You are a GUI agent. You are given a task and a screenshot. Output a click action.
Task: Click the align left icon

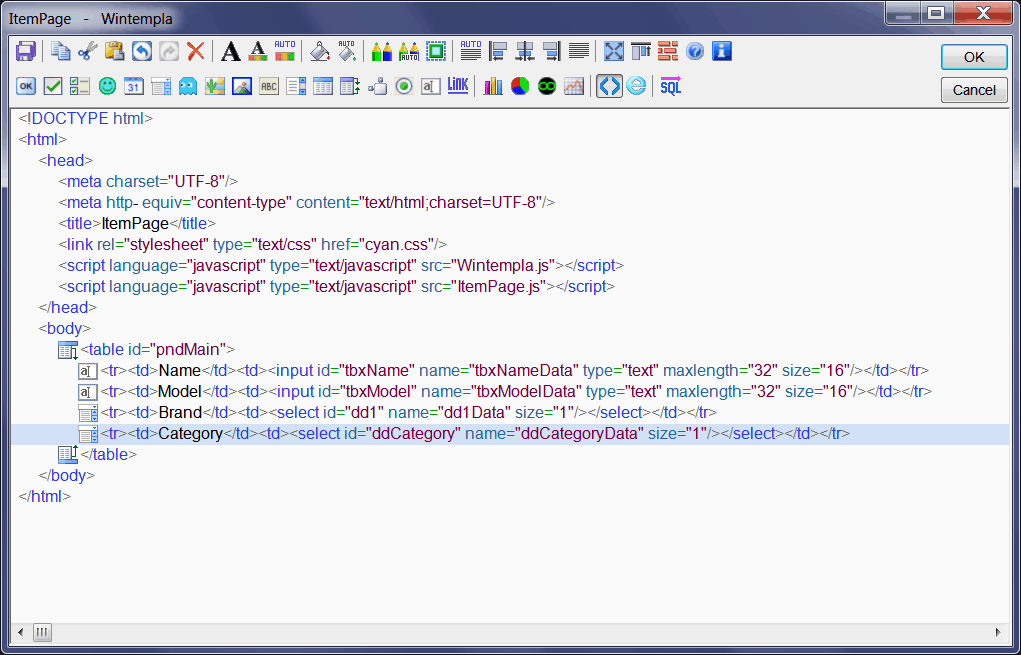(498, 51)
